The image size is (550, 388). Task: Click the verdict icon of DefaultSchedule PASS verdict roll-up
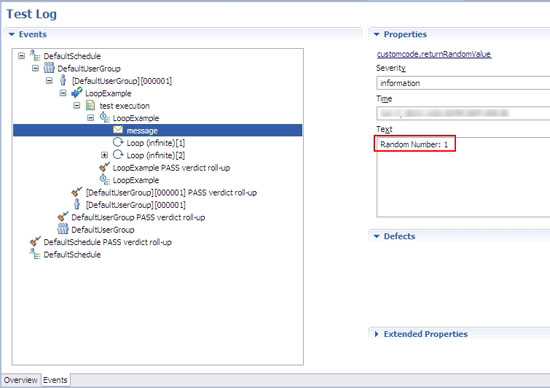pyautogui.click(x=35, y=241)
